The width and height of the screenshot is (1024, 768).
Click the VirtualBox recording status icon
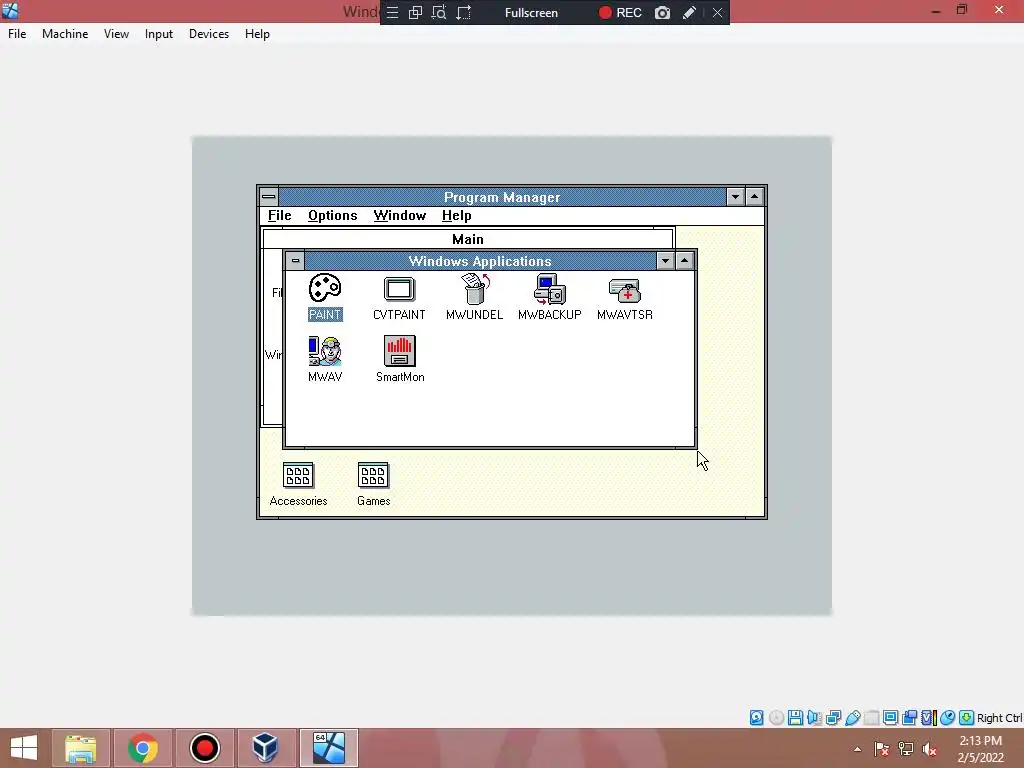coord(909,718)
